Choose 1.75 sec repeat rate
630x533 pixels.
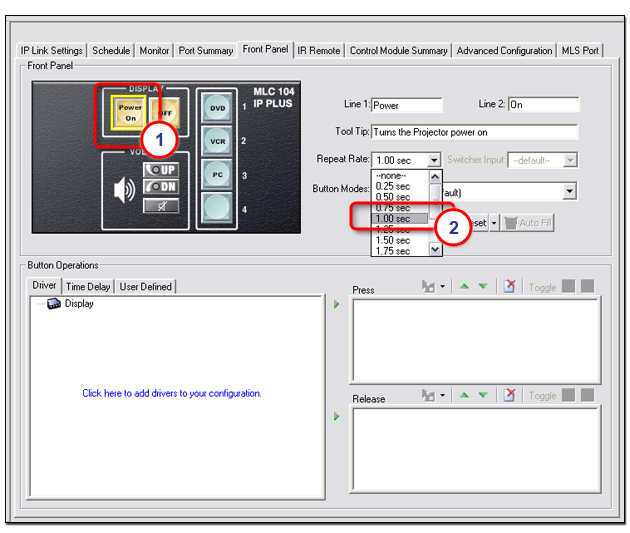(401, 251)
